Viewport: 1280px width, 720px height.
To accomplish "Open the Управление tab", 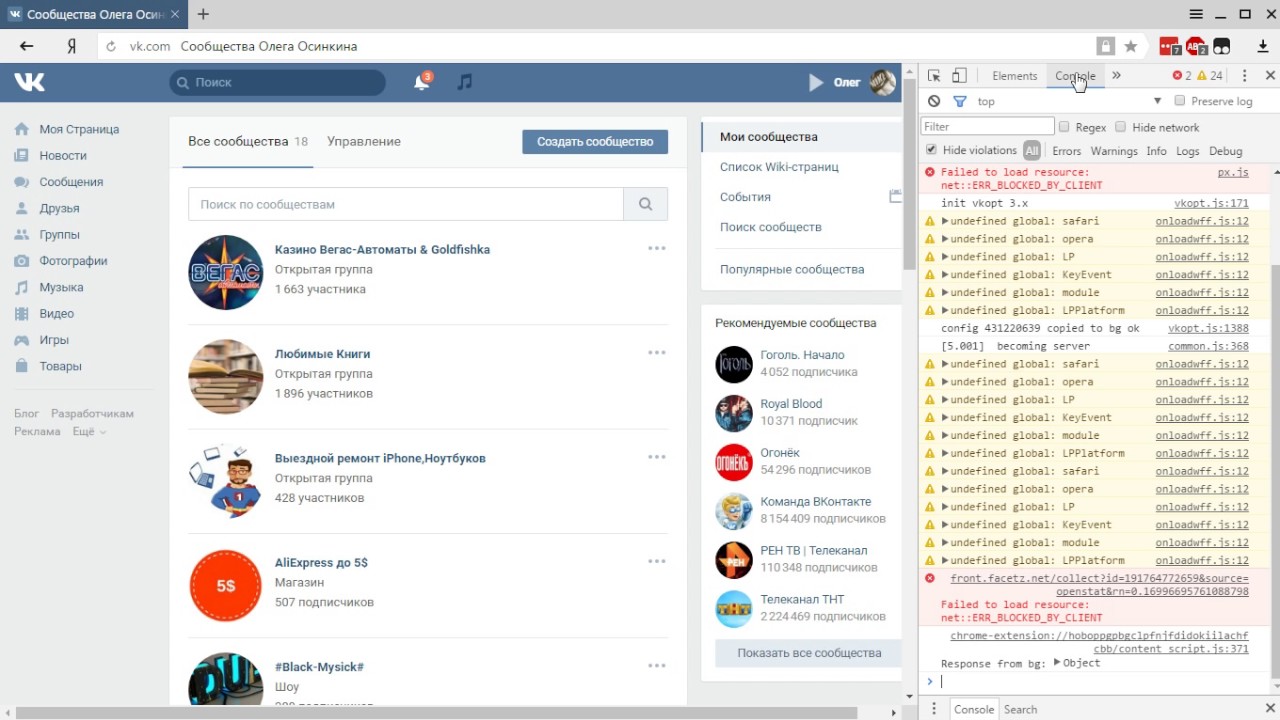I will tap(364, 141).
